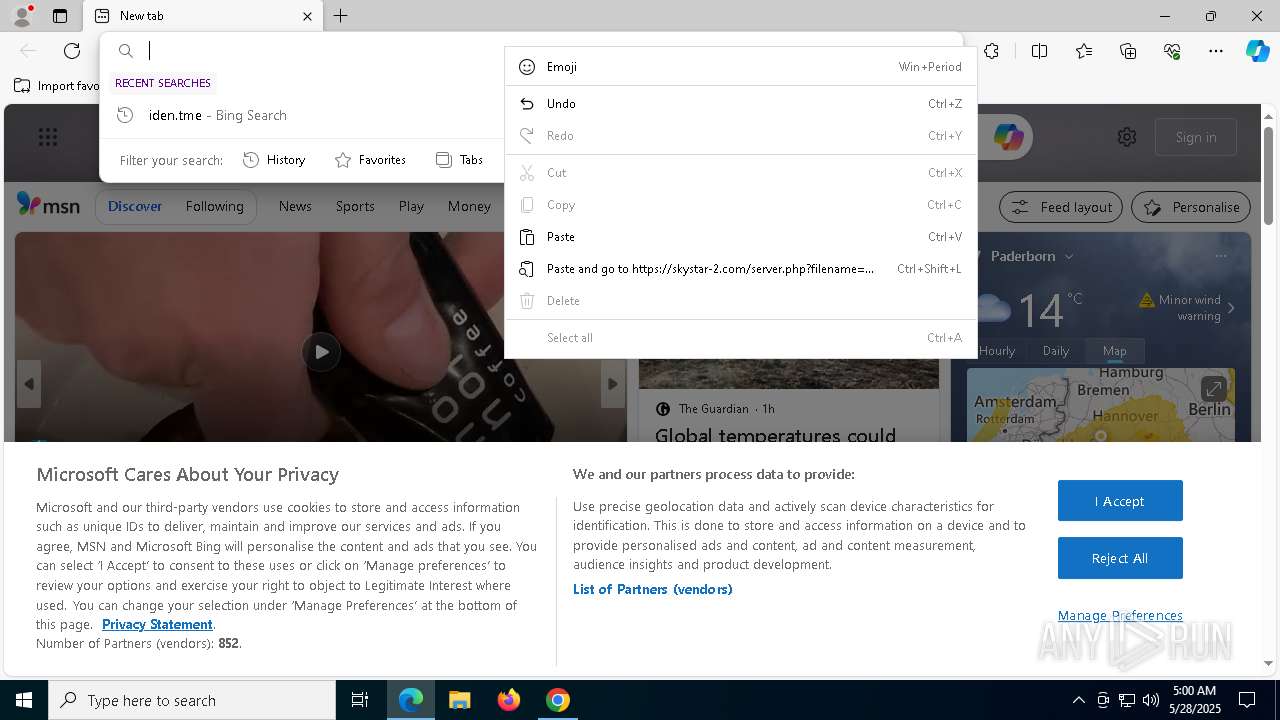The width and height of the screenshot is (1280, 720).
Task: Filter the search by History
Action: (275, 160)
